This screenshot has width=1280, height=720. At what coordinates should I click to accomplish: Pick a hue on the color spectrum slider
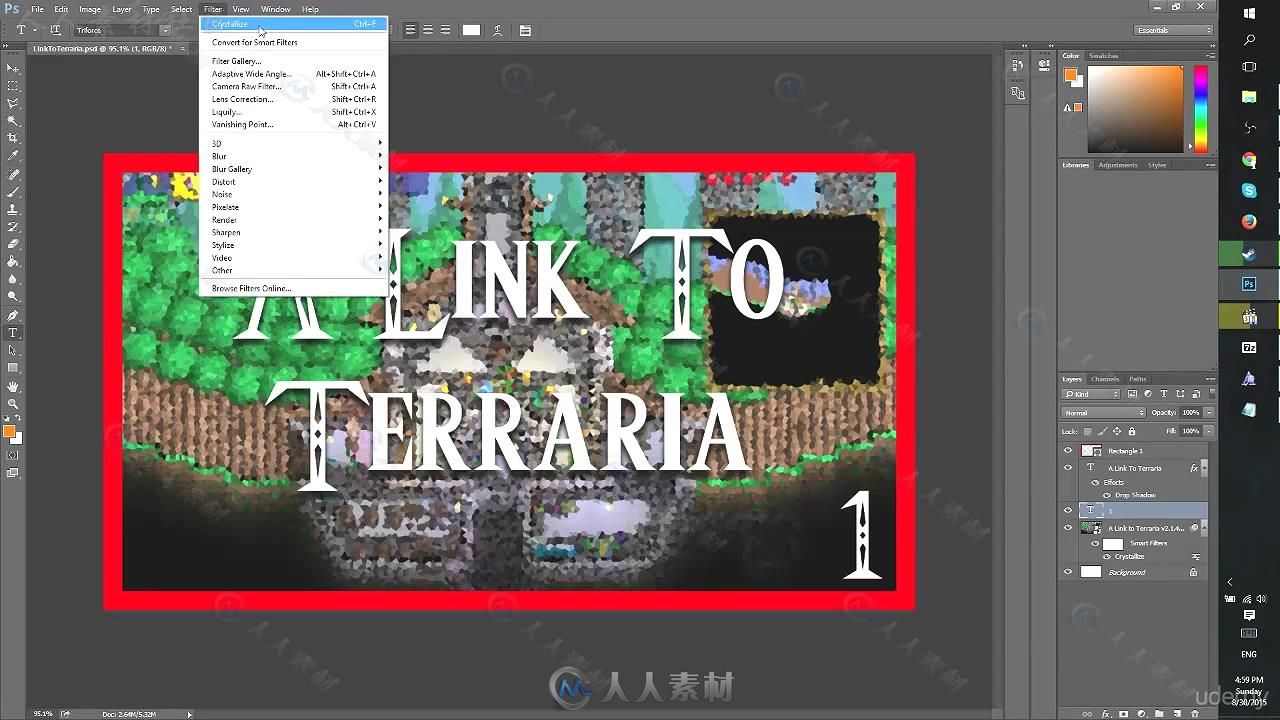tap(1201, 107)
